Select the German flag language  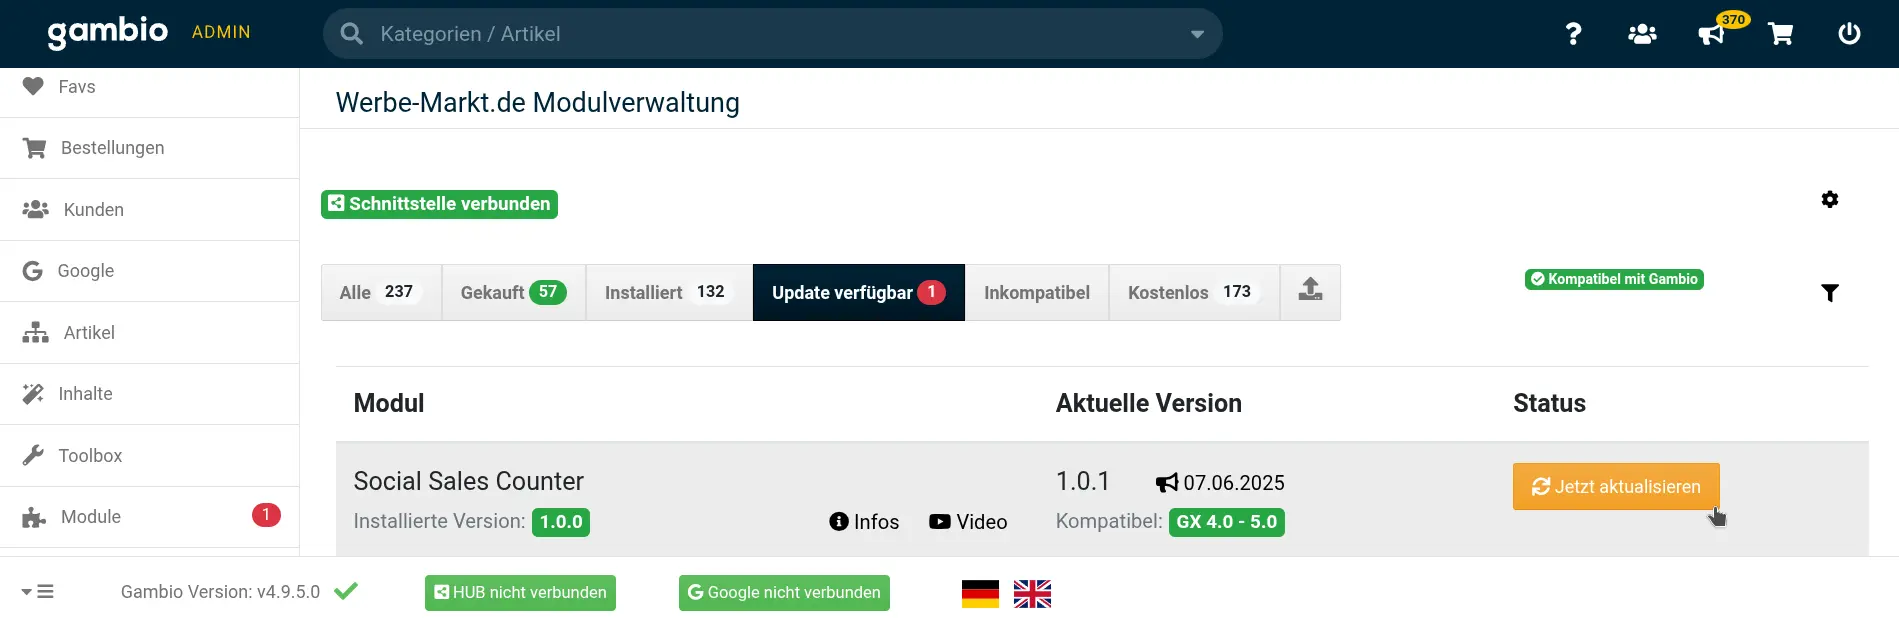[980, 594]
